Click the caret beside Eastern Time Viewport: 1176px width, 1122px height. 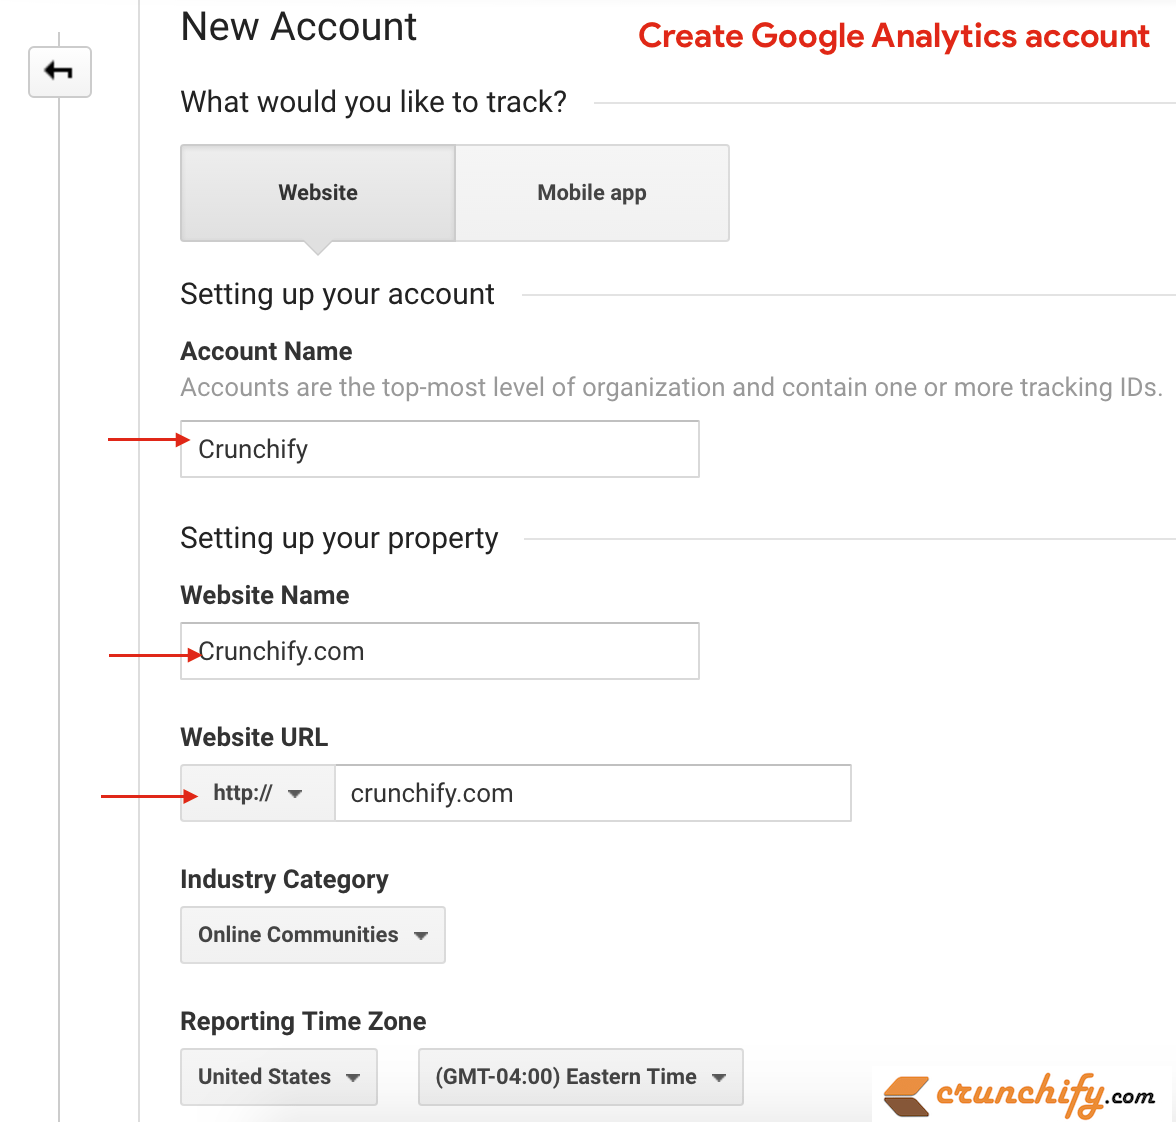718,1078
